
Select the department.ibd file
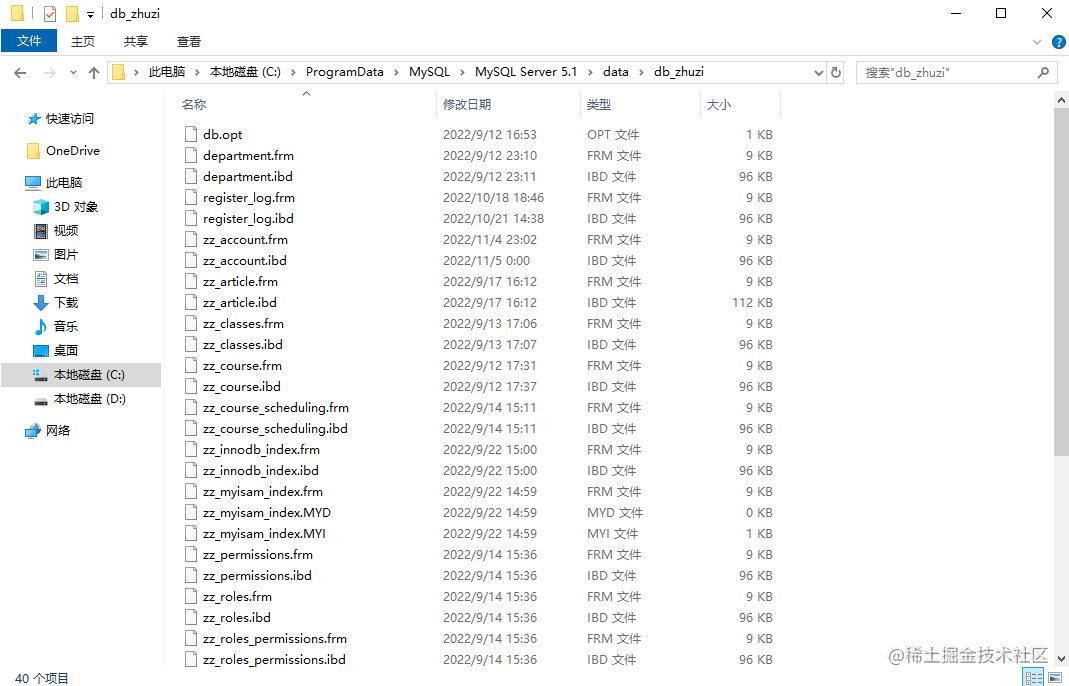[247, 177]
